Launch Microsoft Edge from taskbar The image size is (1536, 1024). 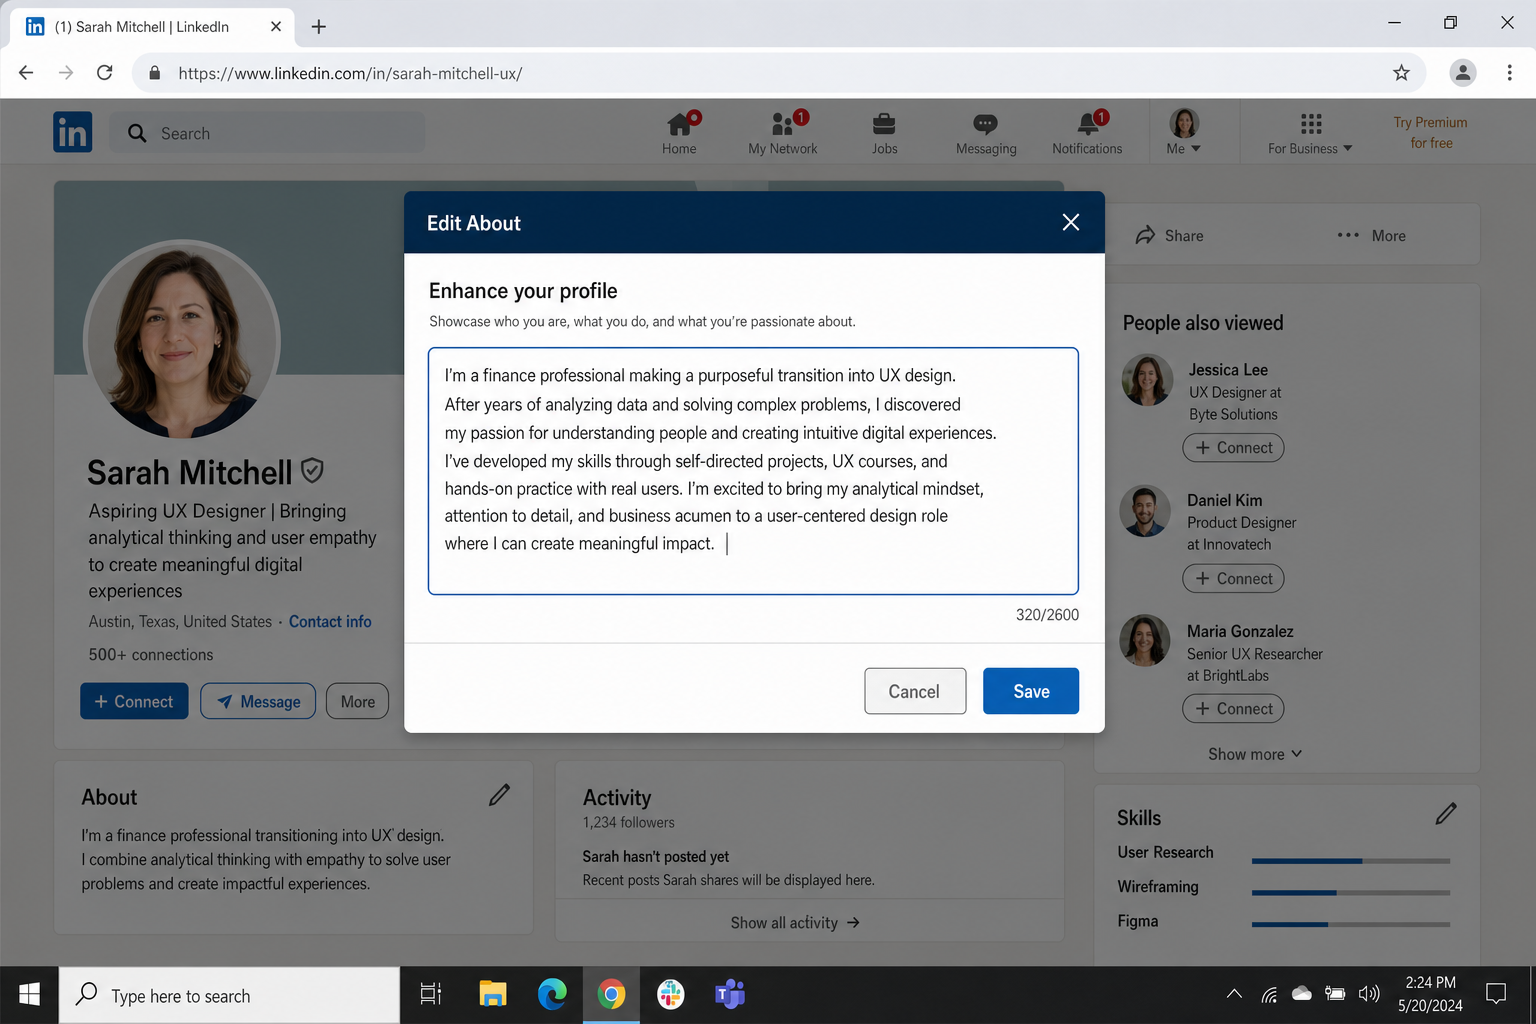(552, 995)
